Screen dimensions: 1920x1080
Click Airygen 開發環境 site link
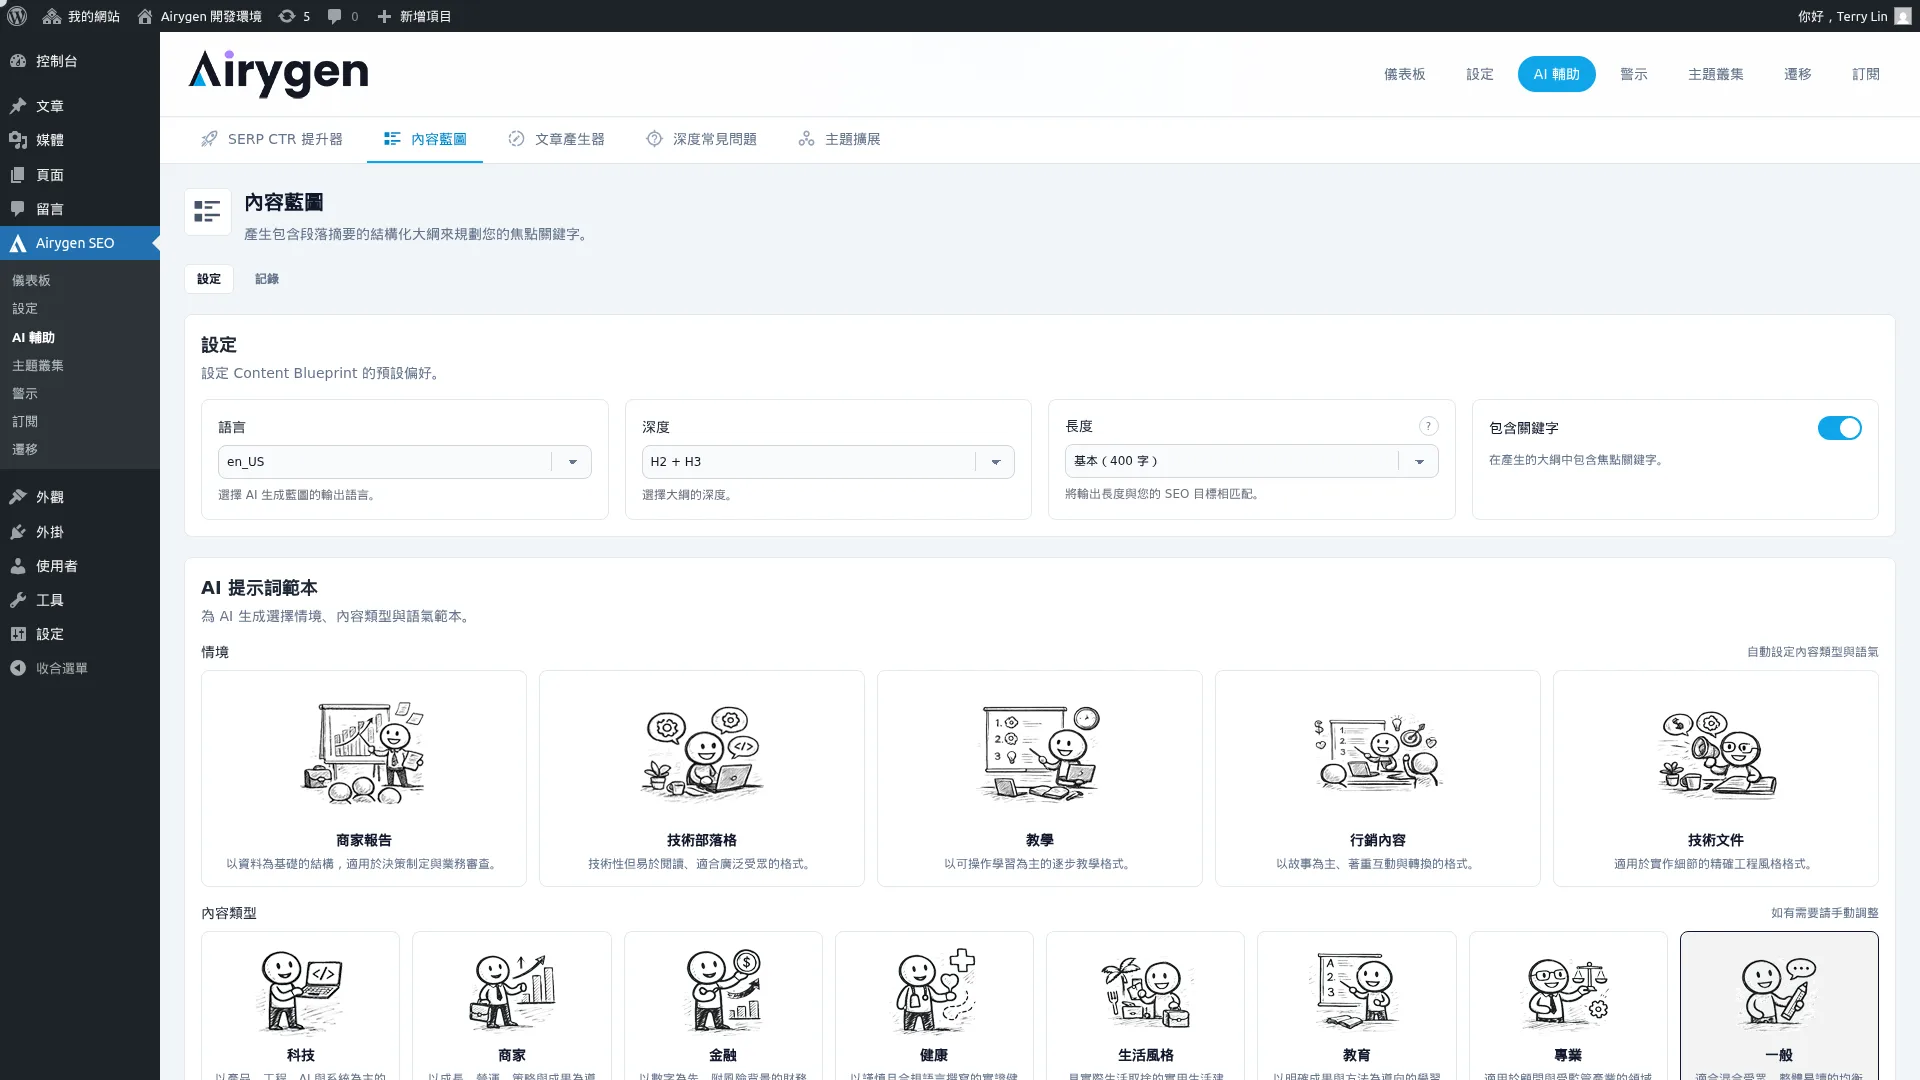199,16
